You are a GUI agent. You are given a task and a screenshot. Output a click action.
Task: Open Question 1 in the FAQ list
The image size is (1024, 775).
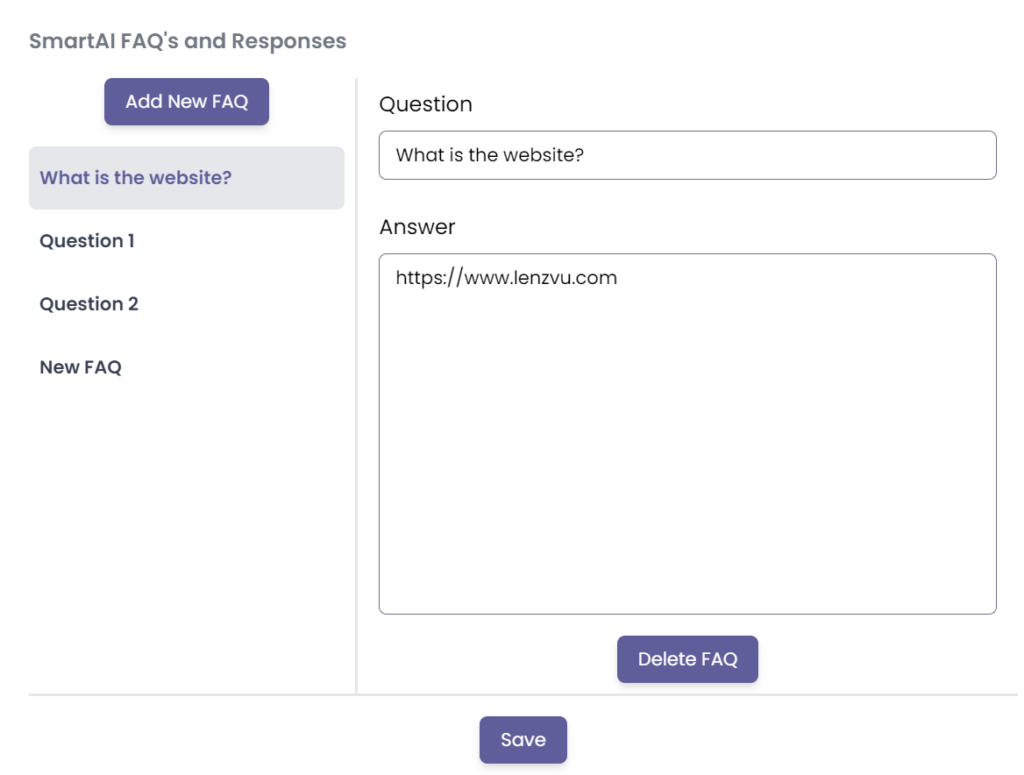click(x=87, y=241)
